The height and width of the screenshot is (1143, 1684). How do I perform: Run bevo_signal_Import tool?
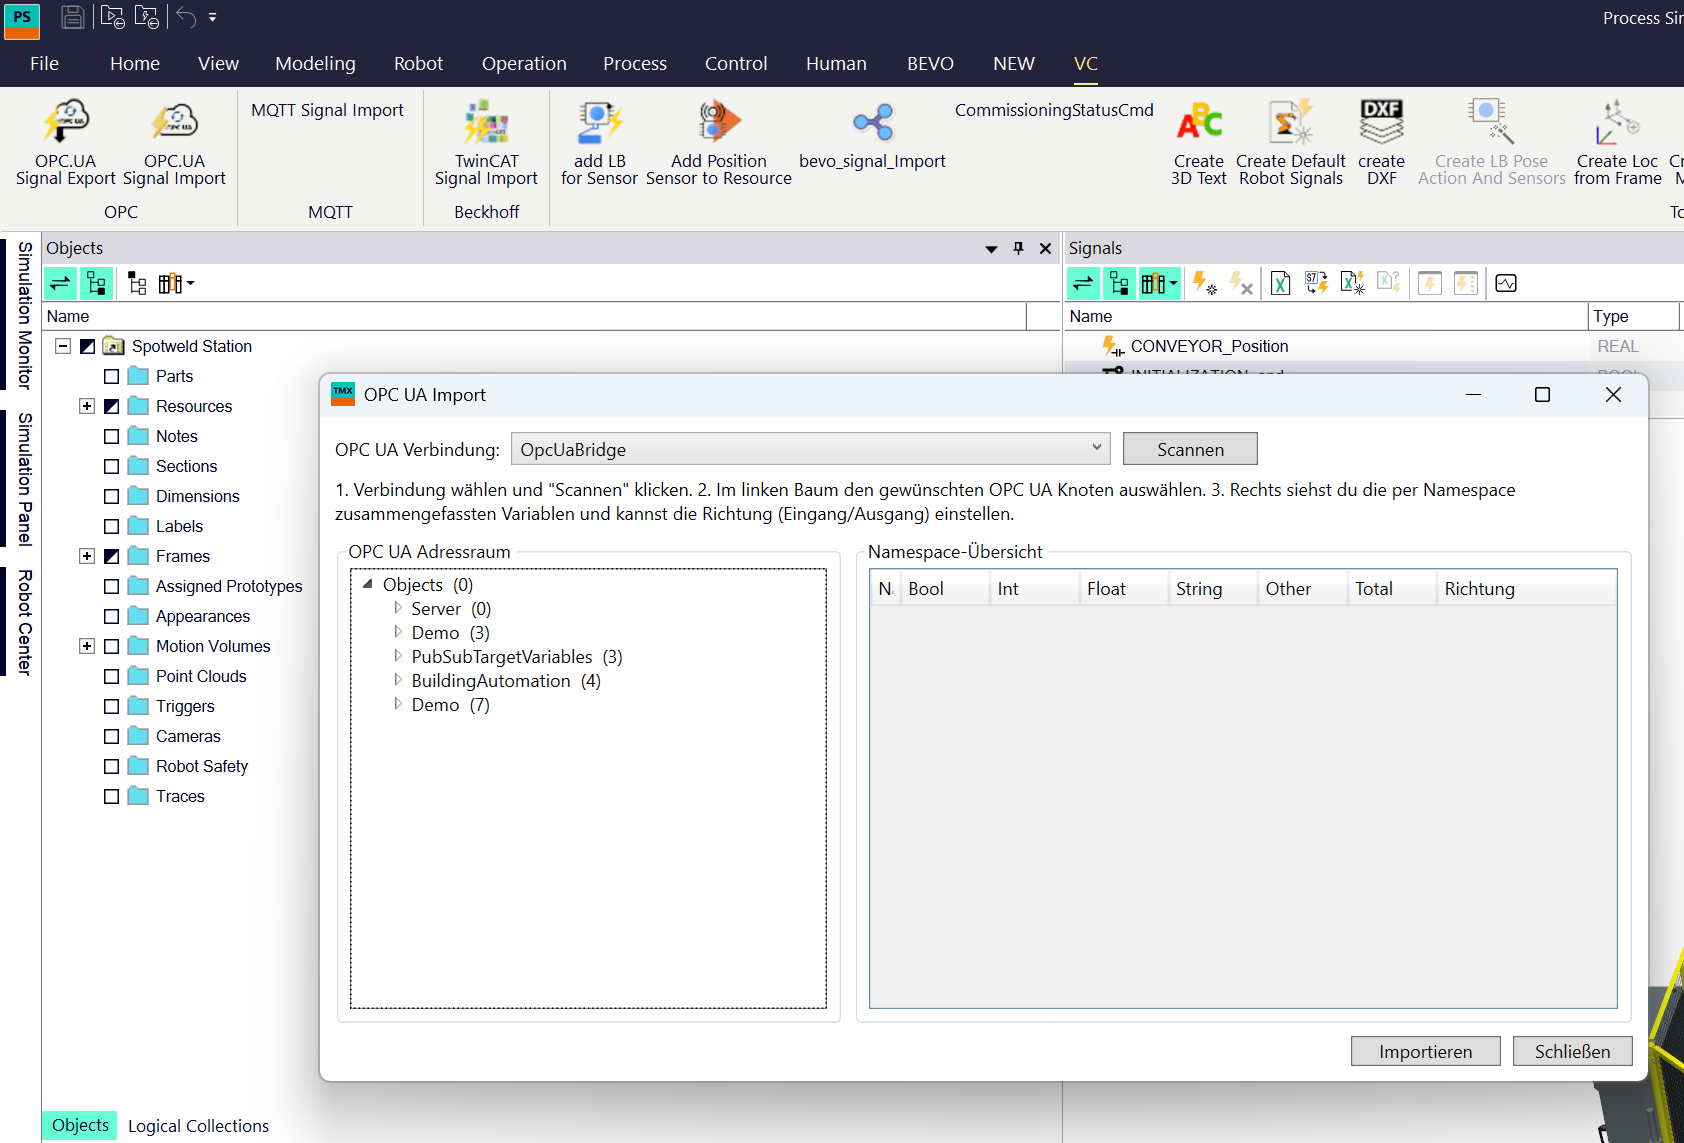click(x=872, y=134)
